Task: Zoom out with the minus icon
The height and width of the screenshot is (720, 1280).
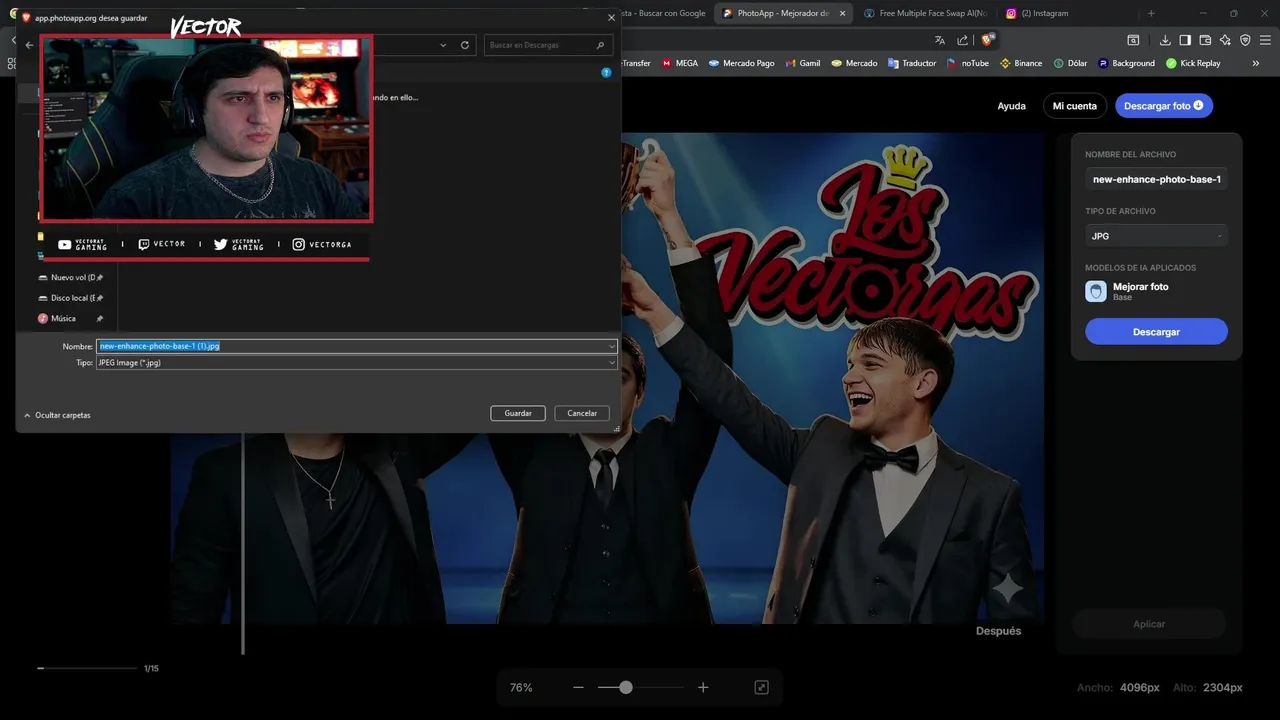Action: tap(578, 687)
